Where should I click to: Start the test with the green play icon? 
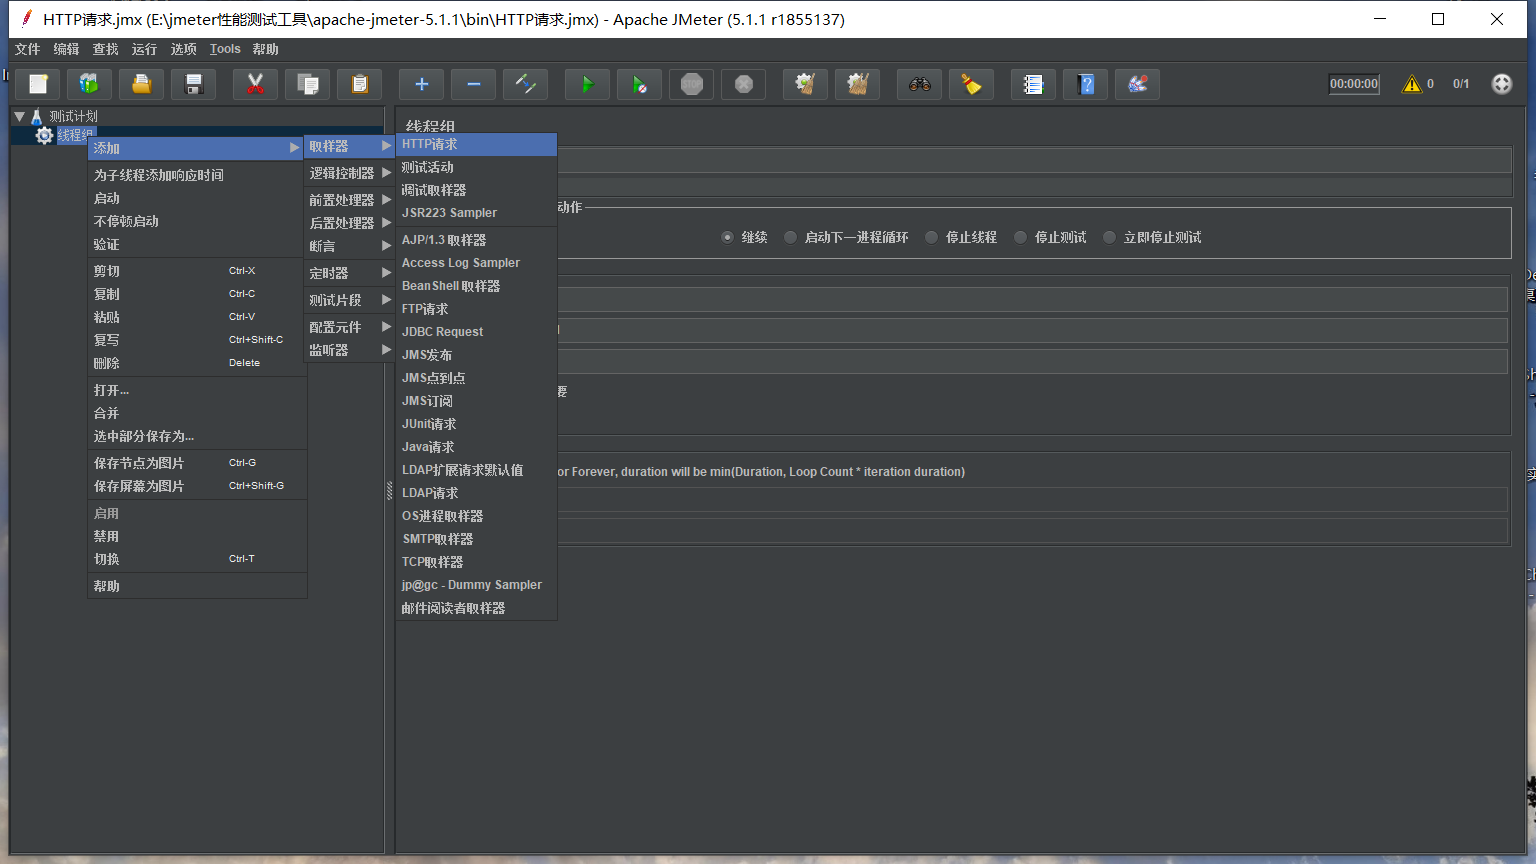pos(588,84)
